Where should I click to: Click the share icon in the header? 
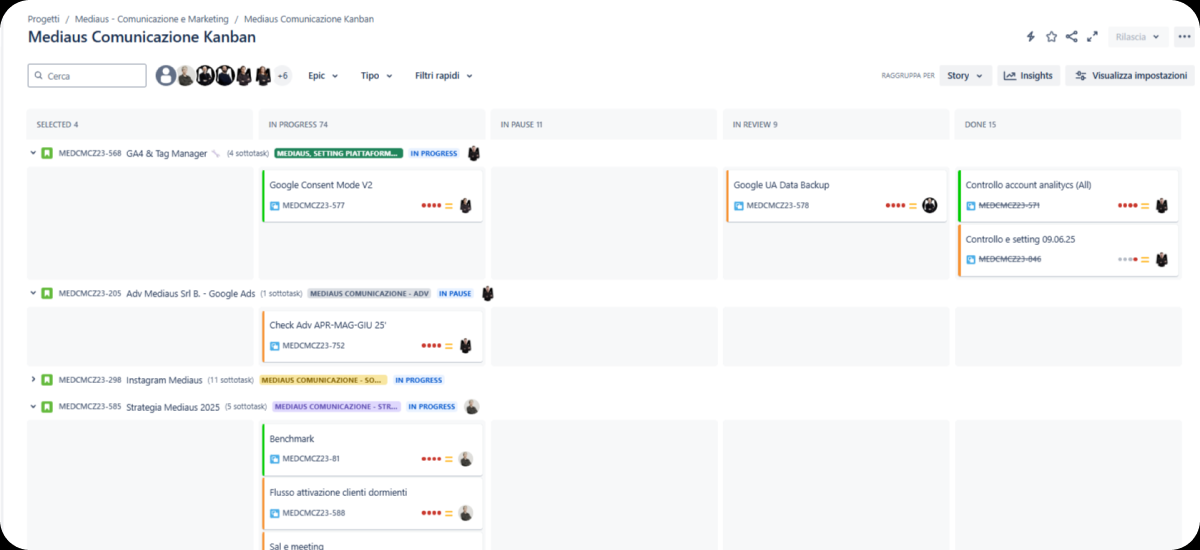1072,37
